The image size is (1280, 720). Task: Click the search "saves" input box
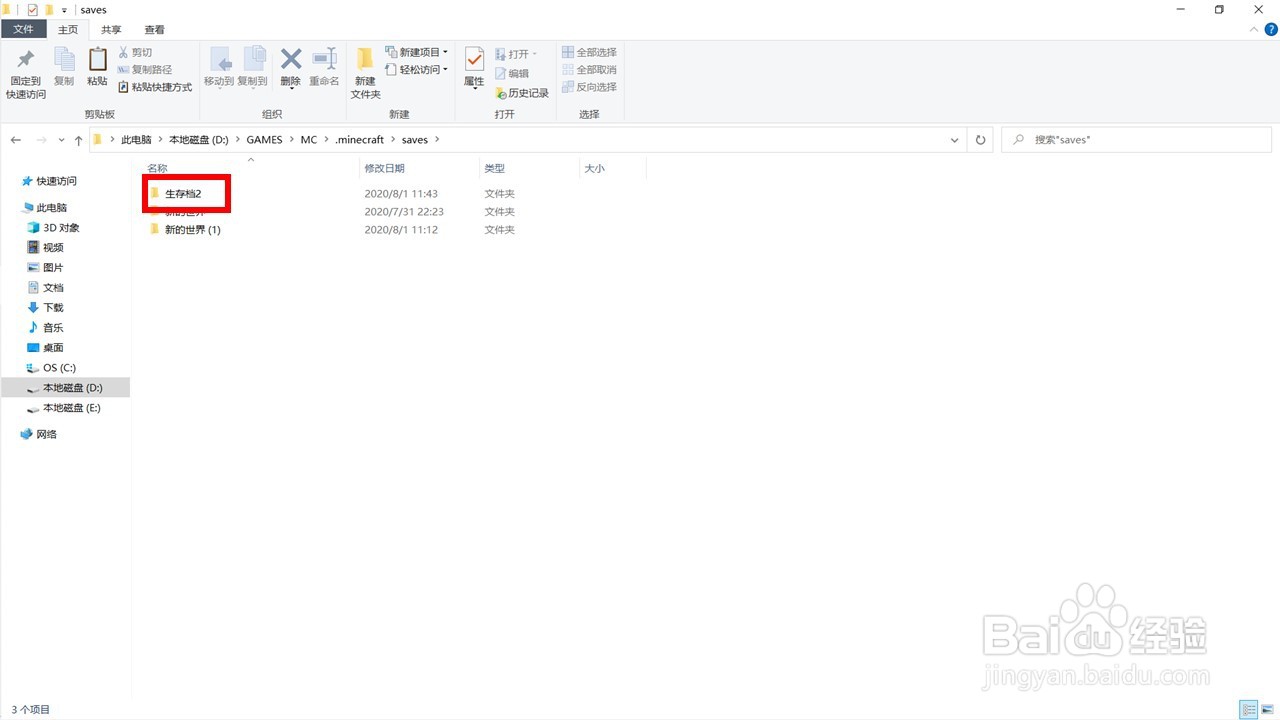tap(1136, 140)
